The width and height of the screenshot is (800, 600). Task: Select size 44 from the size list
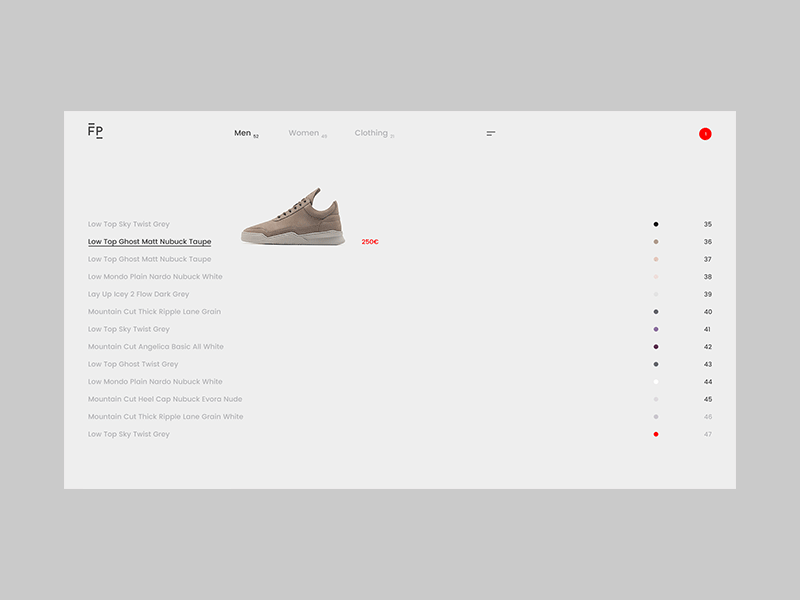pyautogui.click(x=707, y=381)
